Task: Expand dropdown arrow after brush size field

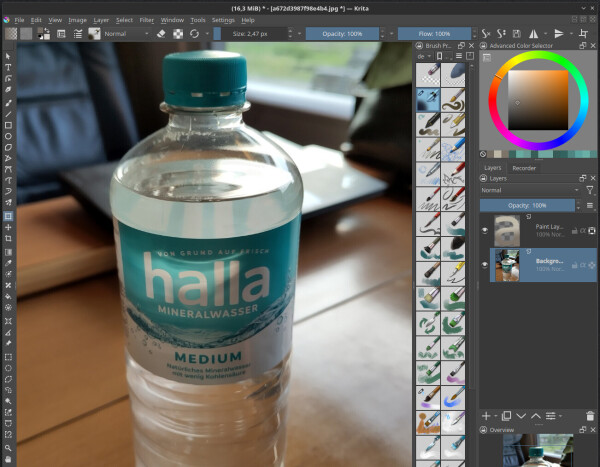Action: [x=299, y=34]
